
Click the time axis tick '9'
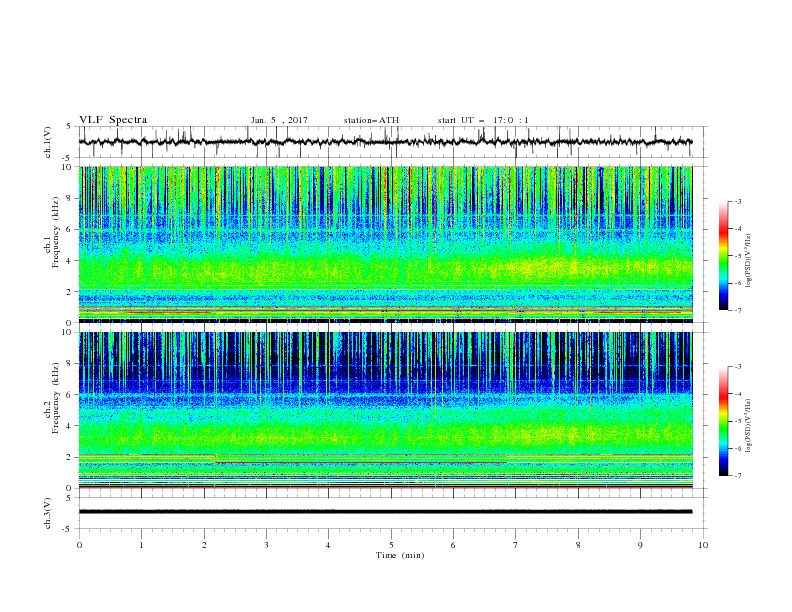pyautogui.click(x=640, y=545)
